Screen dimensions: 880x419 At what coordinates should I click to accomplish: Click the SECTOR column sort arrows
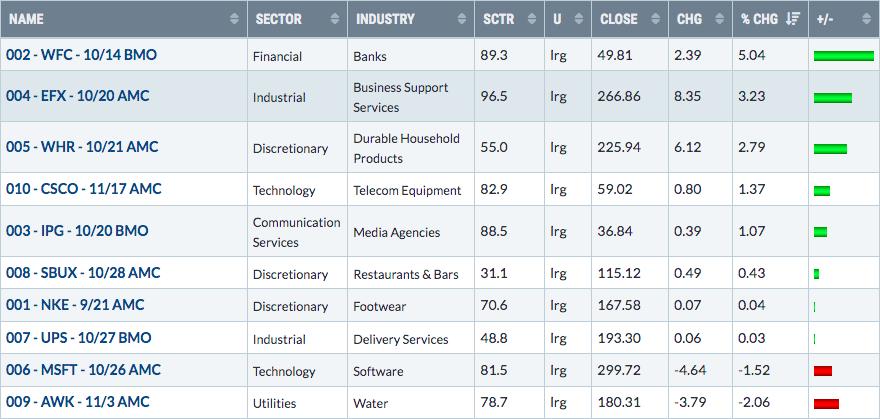335,19
